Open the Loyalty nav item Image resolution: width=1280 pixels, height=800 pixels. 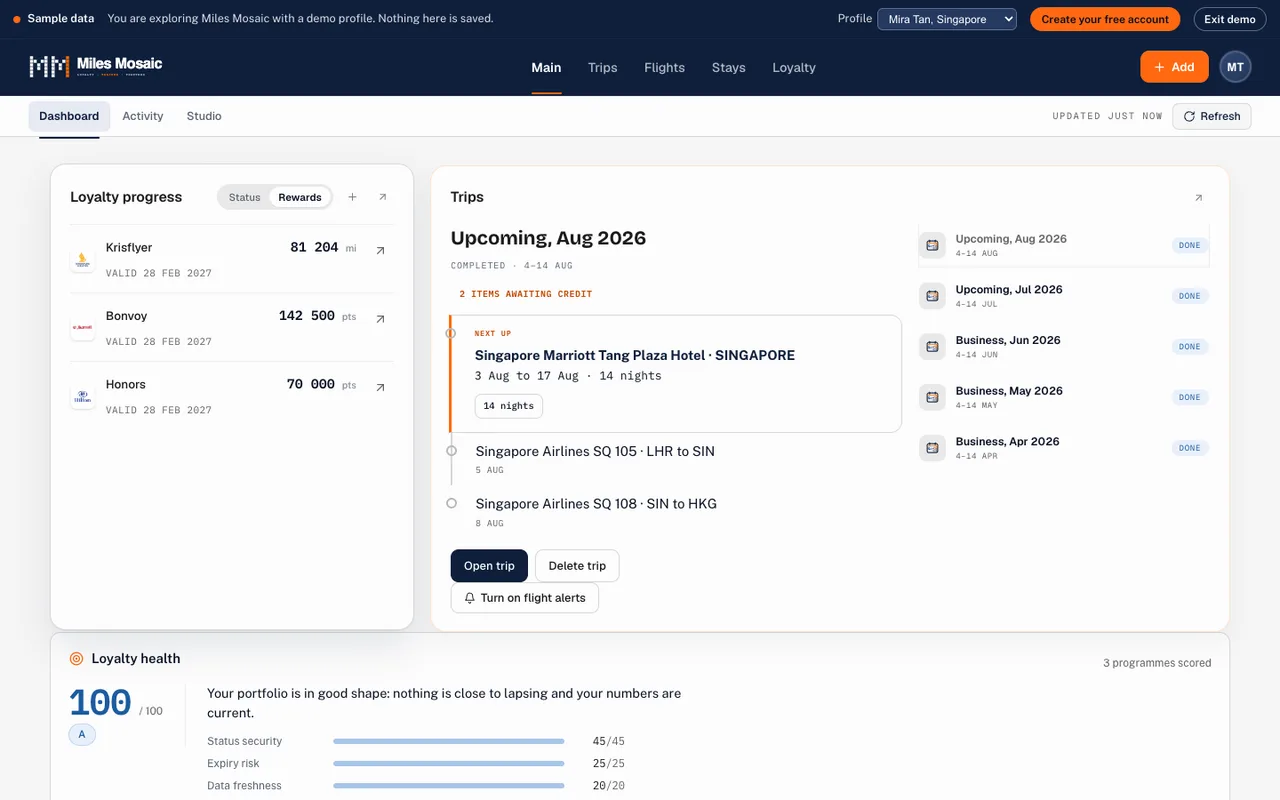(794, 67)
